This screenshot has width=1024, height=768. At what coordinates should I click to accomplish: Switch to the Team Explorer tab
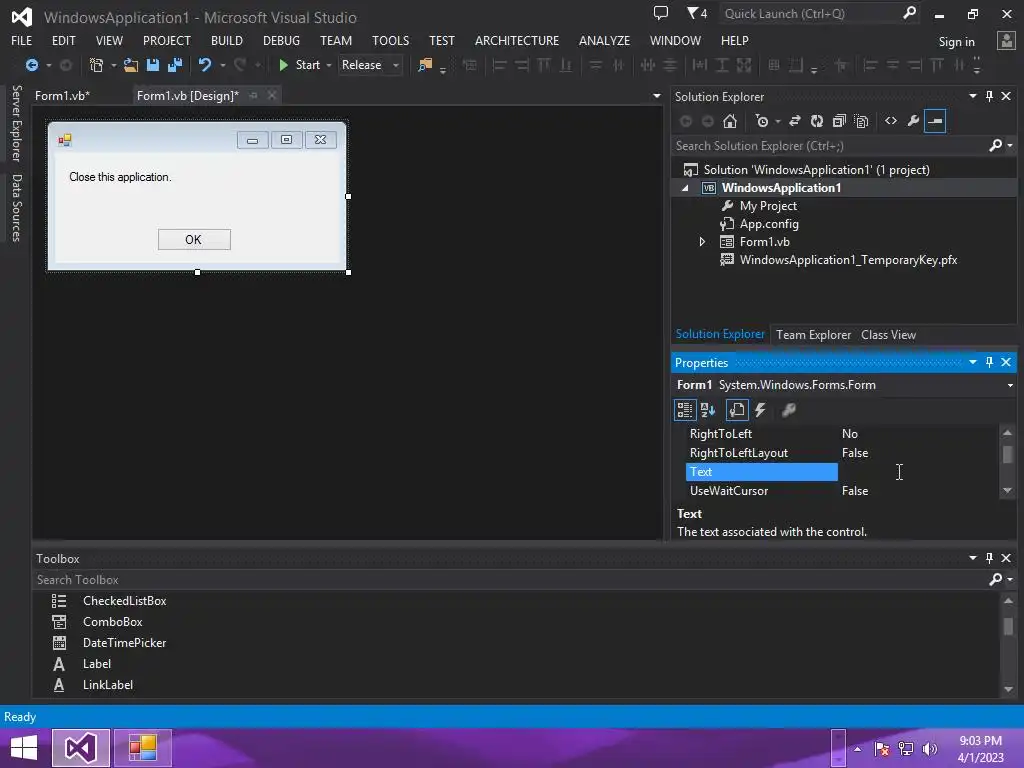click(813, 334)
